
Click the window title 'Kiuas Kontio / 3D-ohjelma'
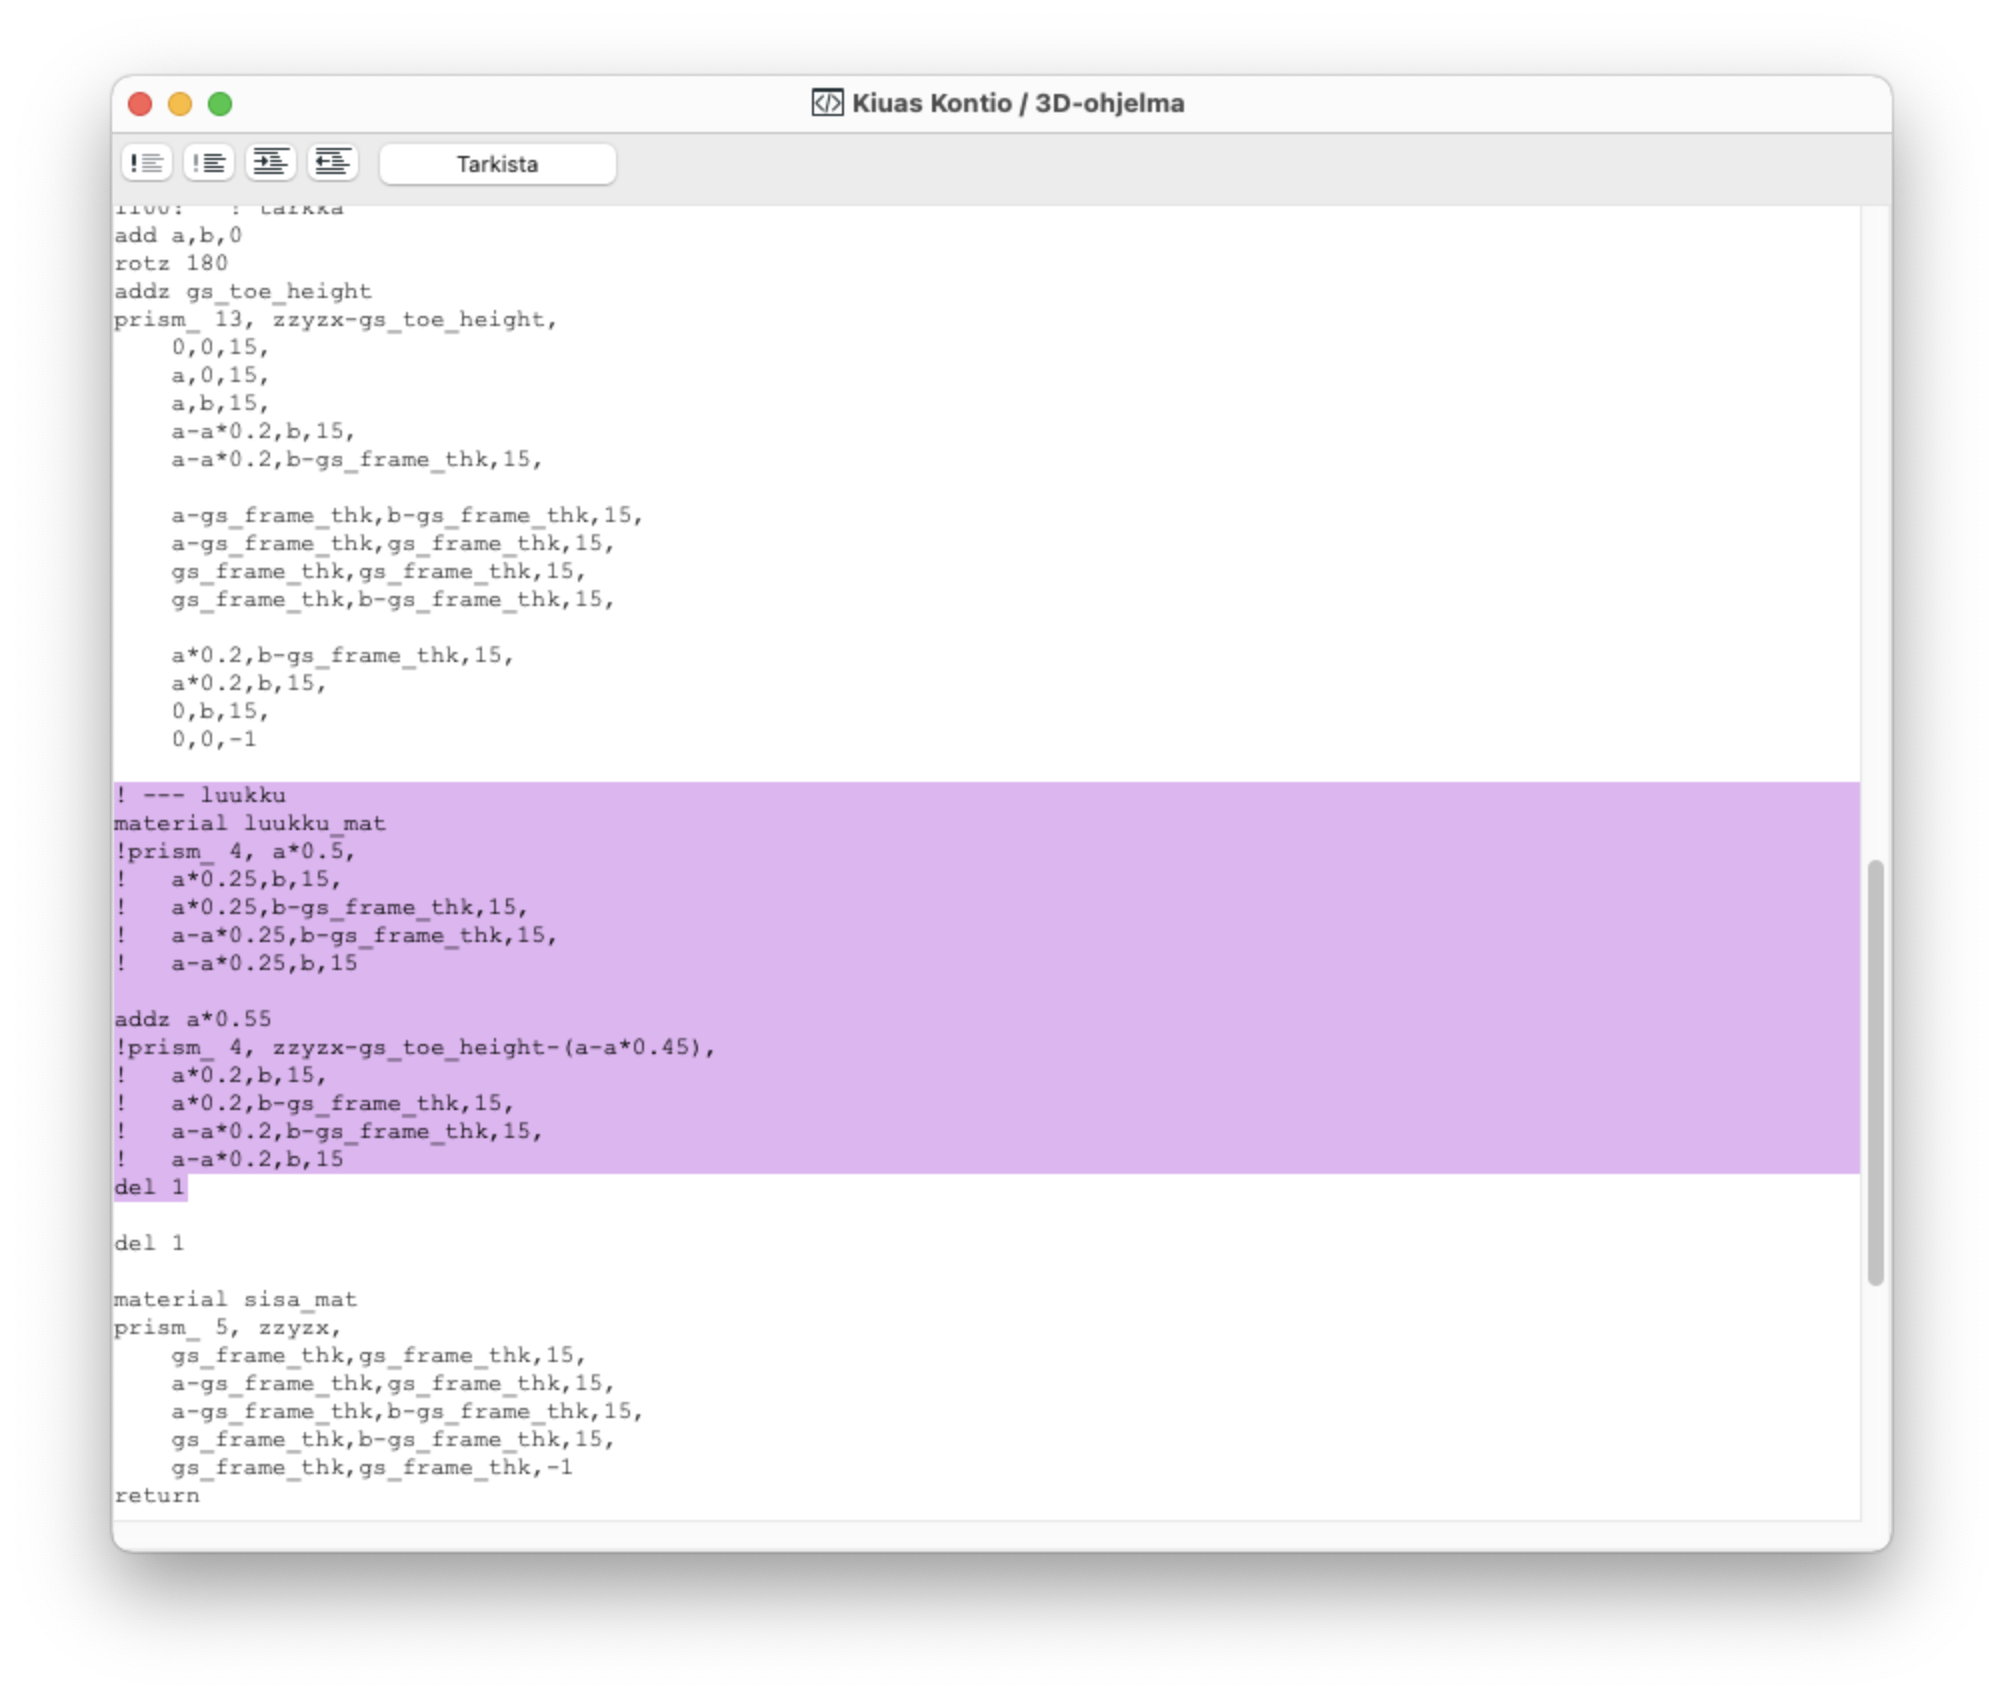[x=1018, y=103]
